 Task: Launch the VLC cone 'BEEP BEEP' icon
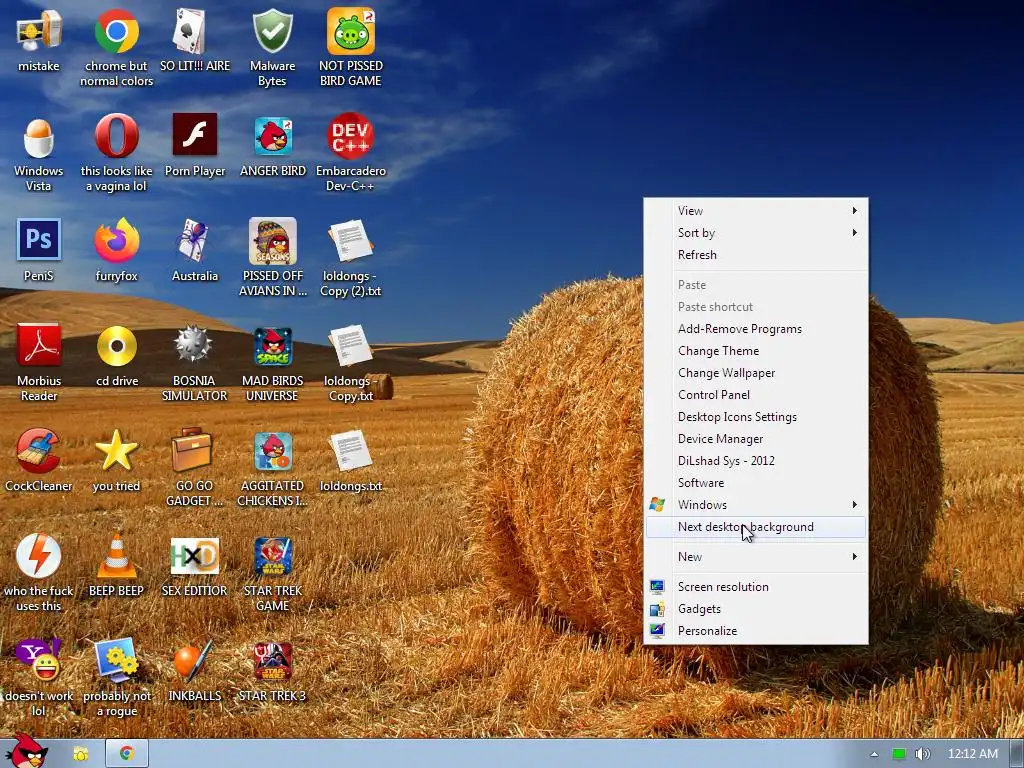coord(116,555)
